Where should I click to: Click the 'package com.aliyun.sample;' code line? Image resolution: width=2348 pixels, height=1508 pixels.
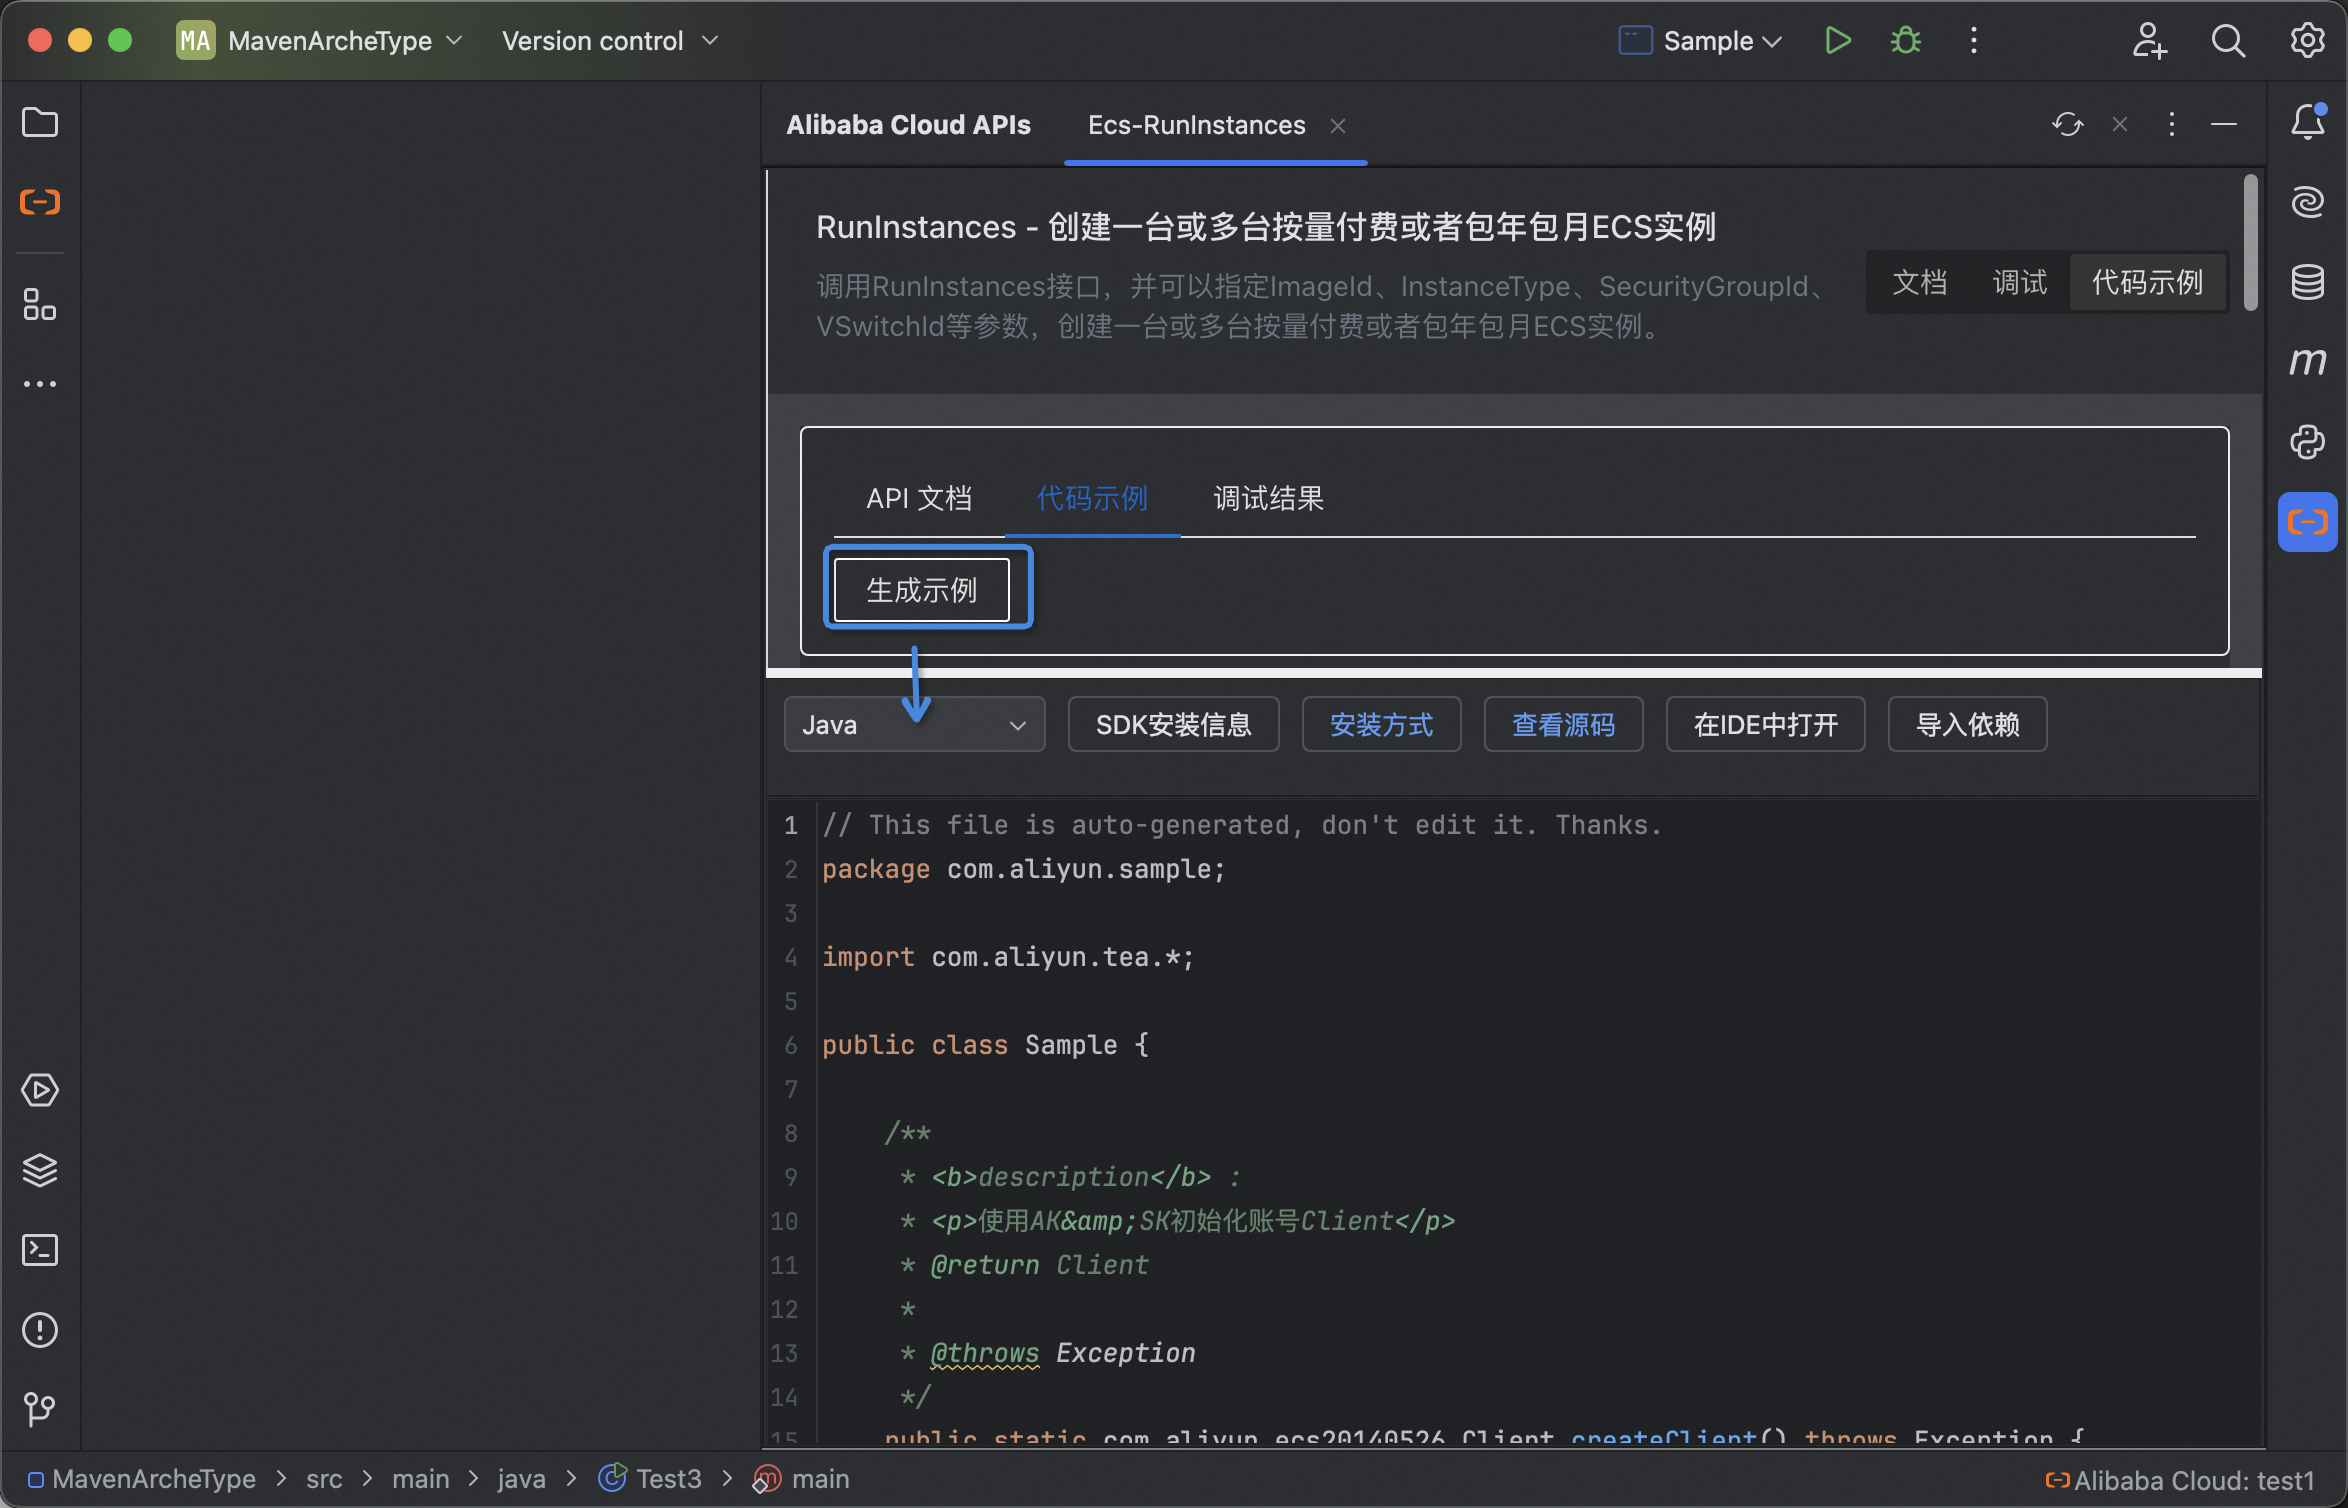click(1024, 870)
